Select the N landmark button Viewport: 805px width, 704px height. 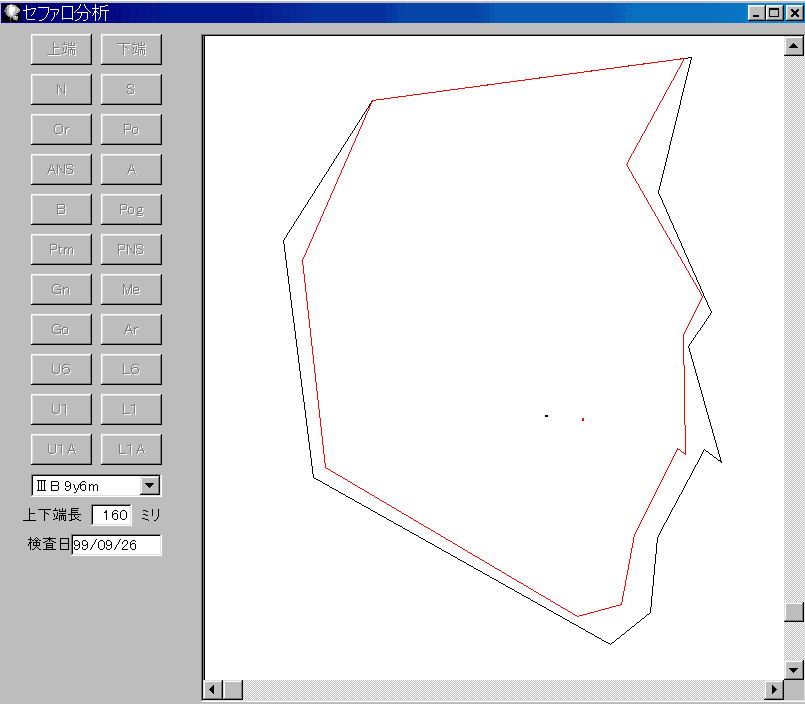point(61,90)
